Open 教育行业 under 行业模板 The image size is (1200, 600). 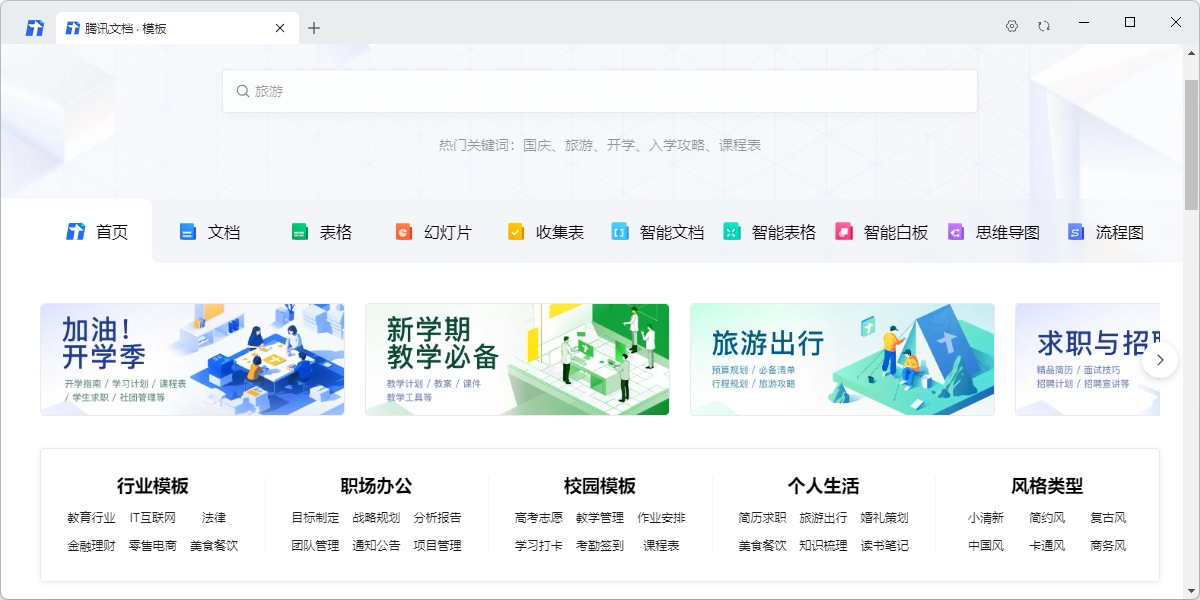tap(91, 518)
